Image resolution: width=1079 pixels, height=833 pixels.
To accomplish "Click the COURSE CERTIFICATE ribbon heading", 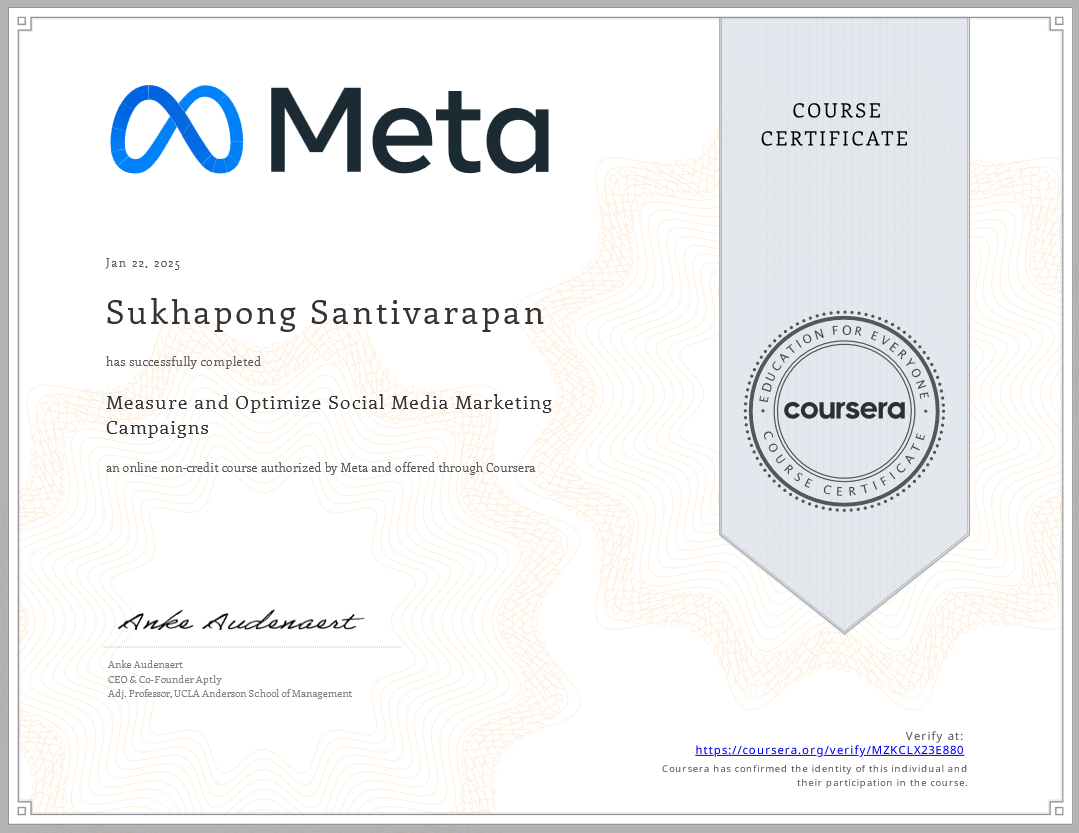I will [834, 125].
